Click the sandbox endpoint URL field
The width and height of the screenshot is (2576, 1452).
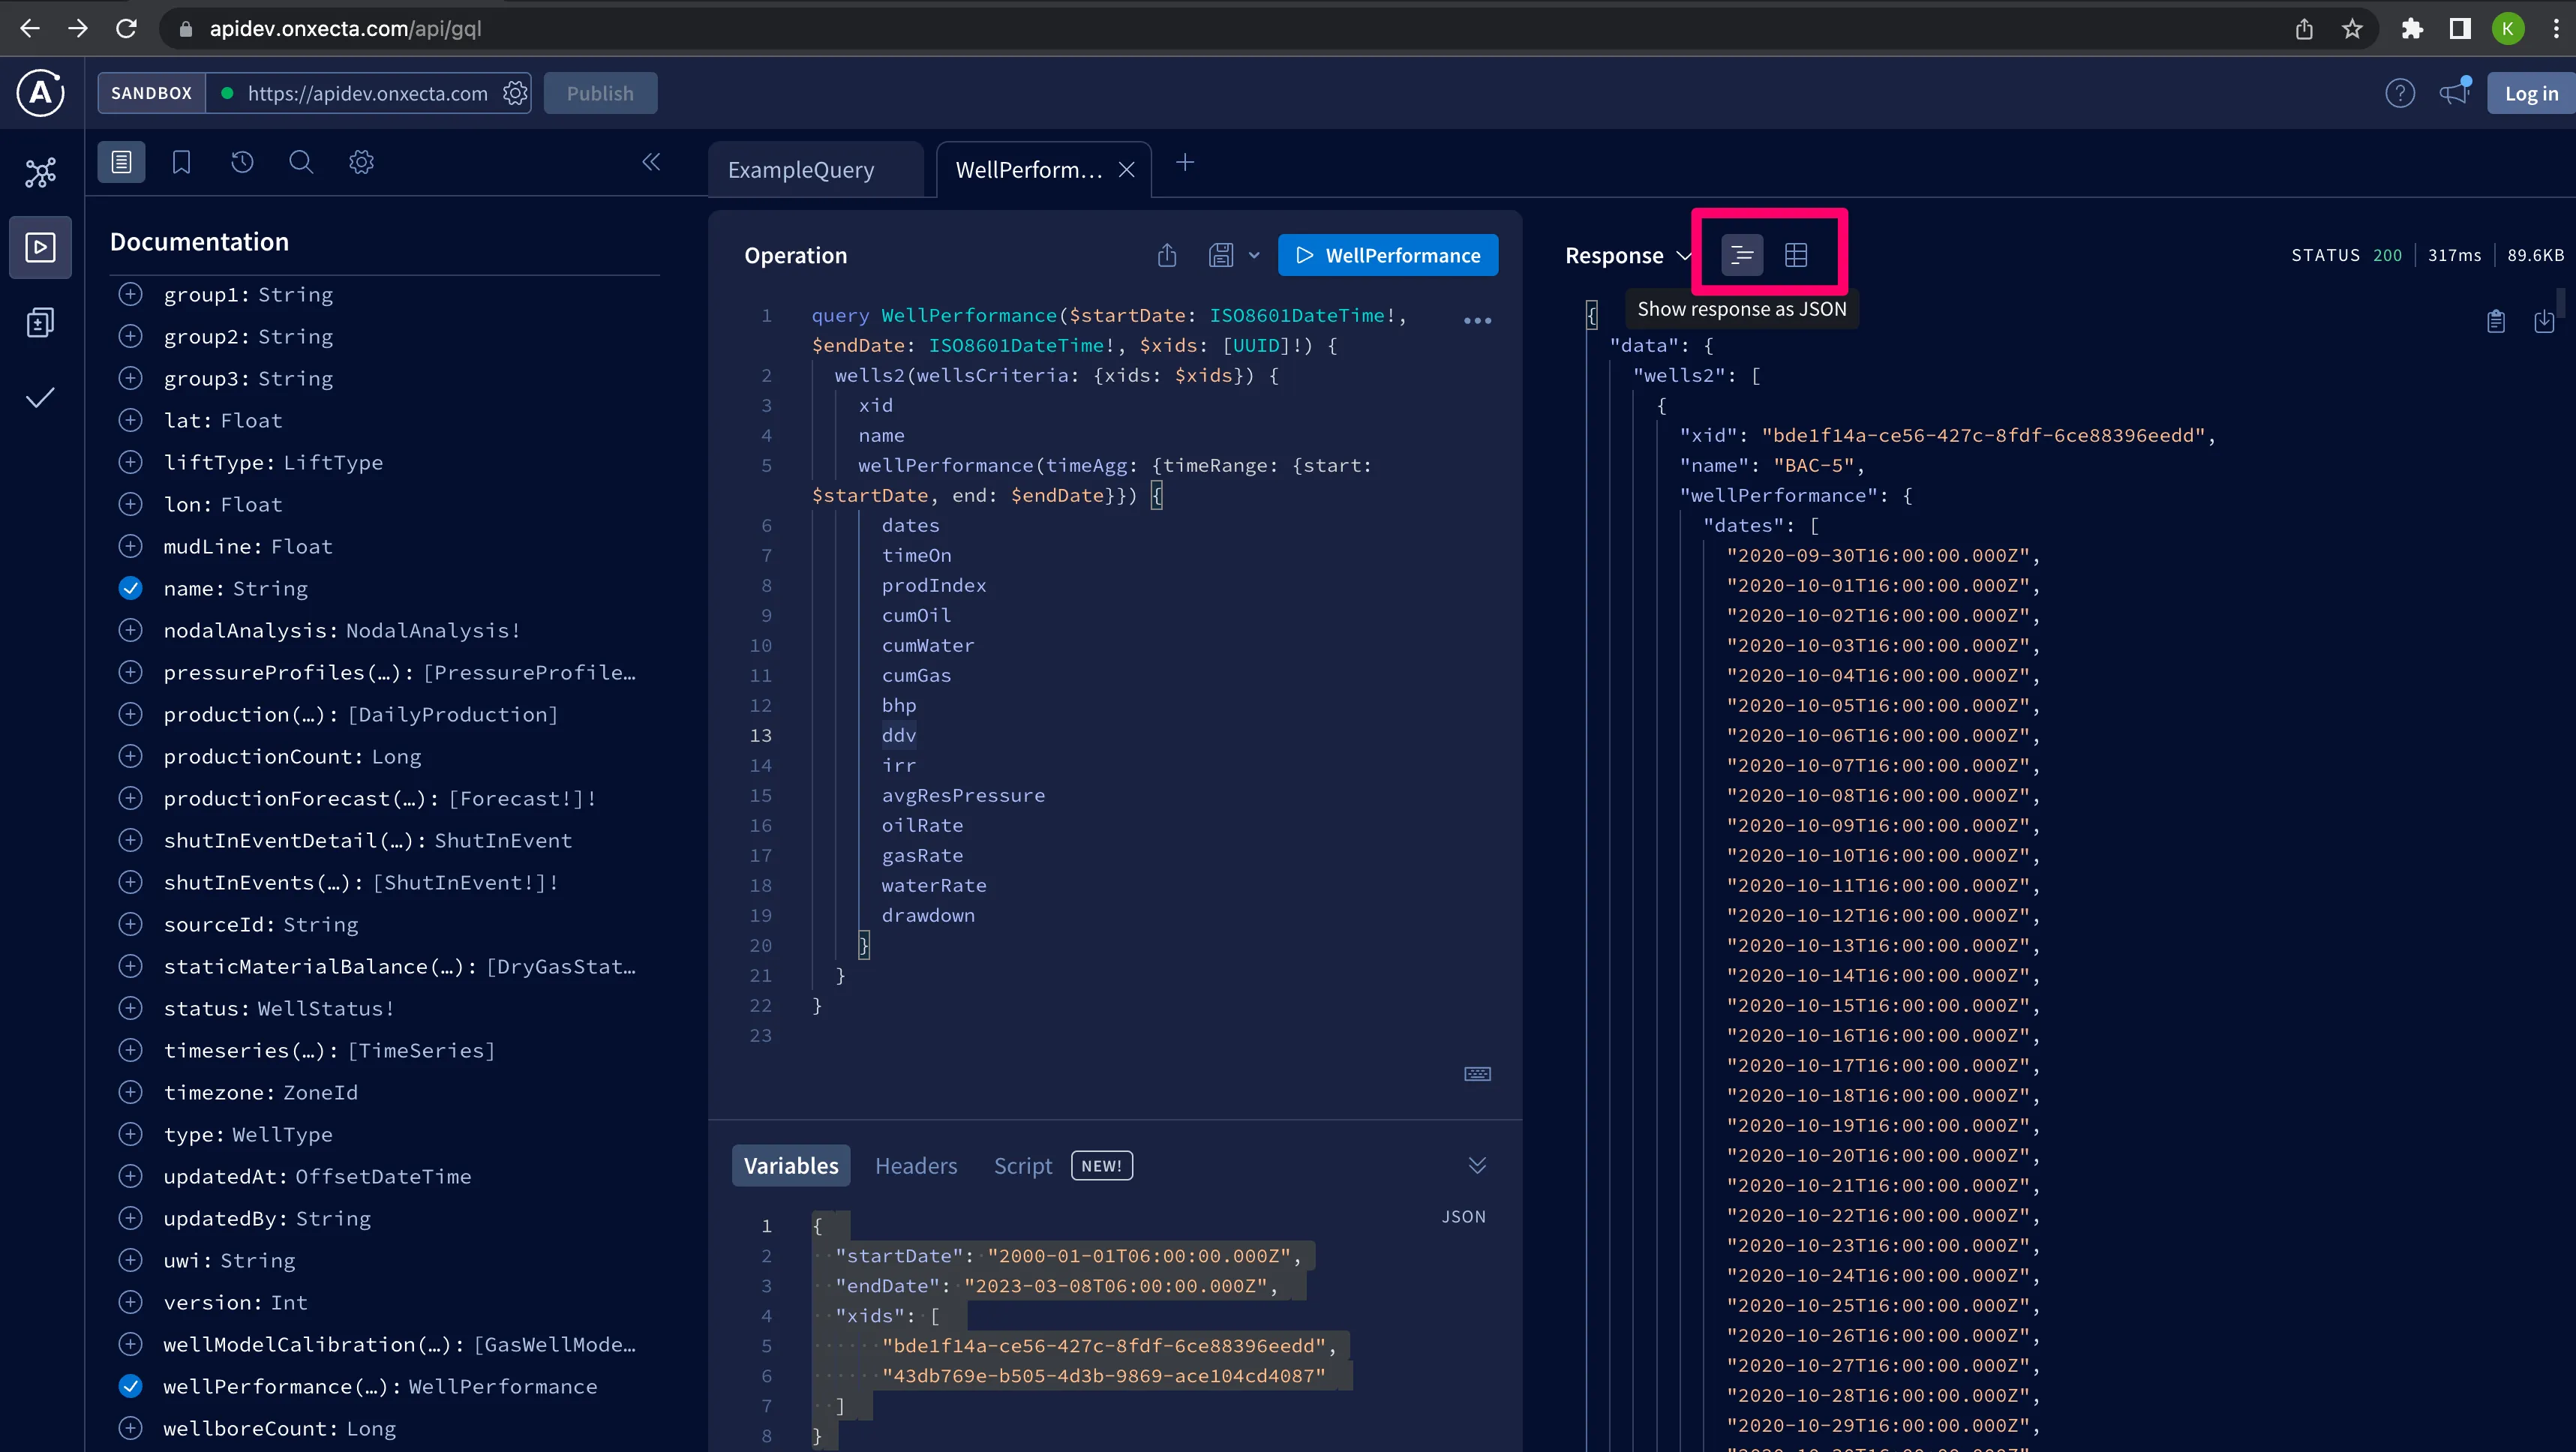coord(367,93)
